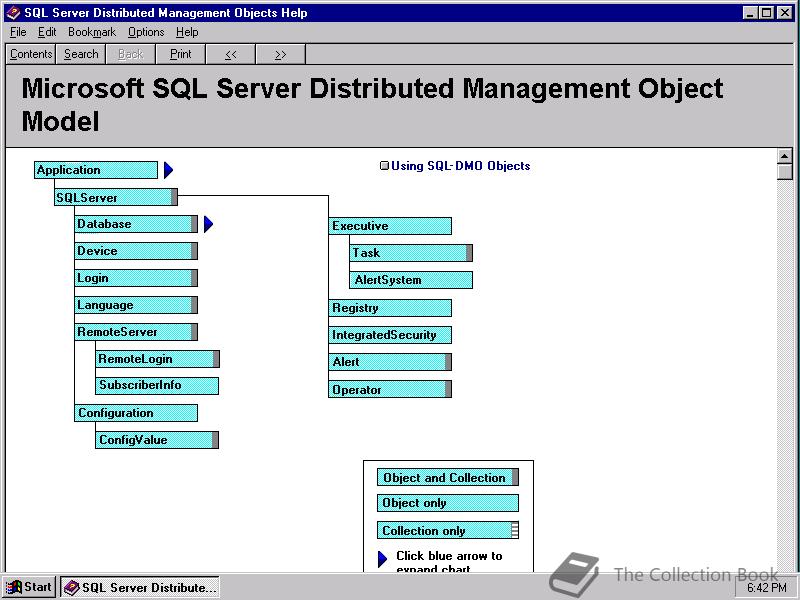Open the Bookmark menu
The image size is (800, 600).
pyautogui.click(x=92, y=32)
